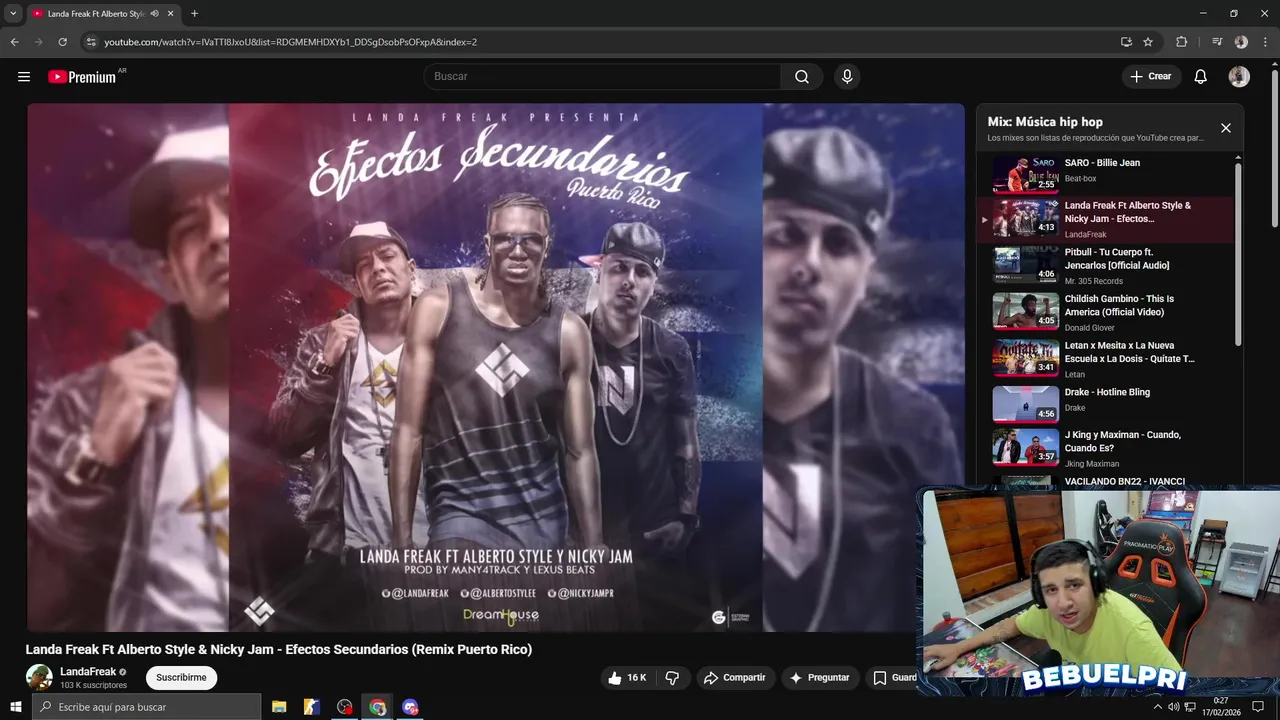Select Pitbull - Tu Cuerpo playlist item
Screen dimensions: 1280x720
[x=1104, y=266]
